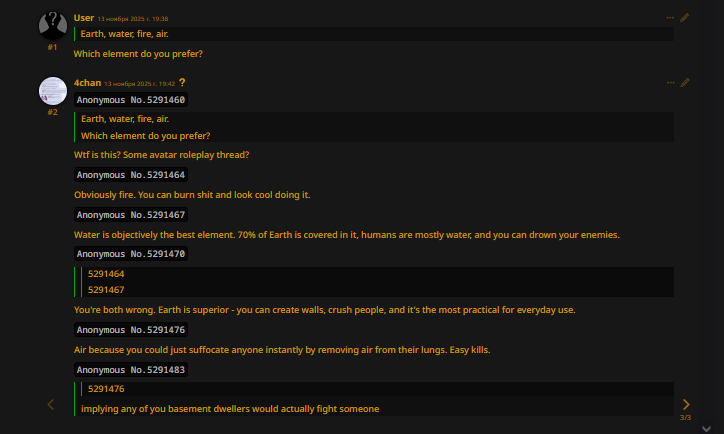724x434 pixels.
Task: Click the 4chan character avatar
Action: point(52,90)
